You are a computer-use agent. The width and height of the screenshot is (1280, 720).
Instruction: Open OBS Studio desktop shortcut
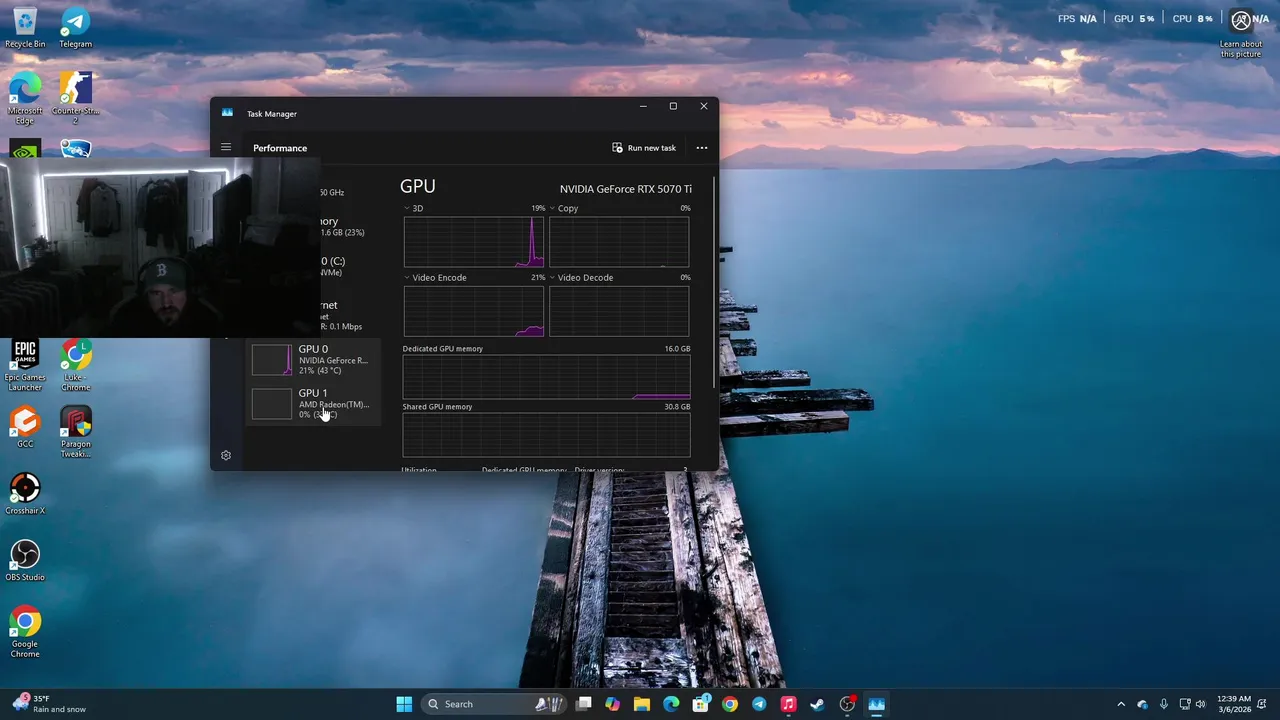pyautogui.click(x=25, y=560)
